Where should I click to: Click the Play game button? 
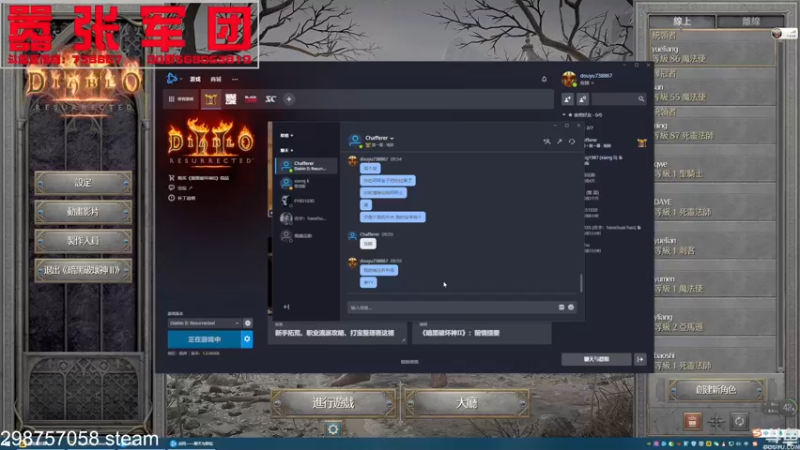333,403
